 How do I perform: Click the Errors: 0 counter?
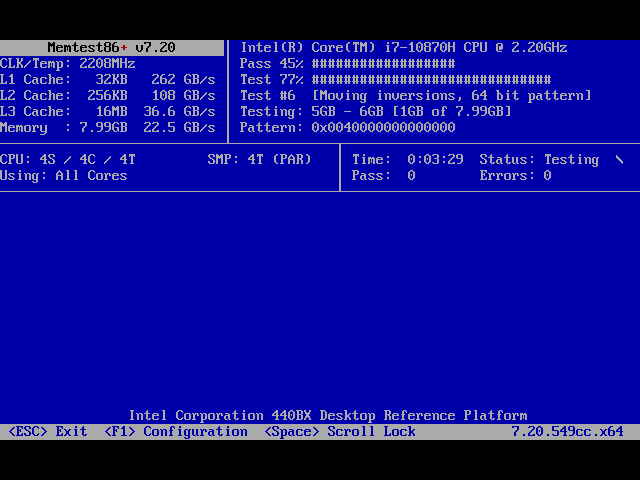516,176
